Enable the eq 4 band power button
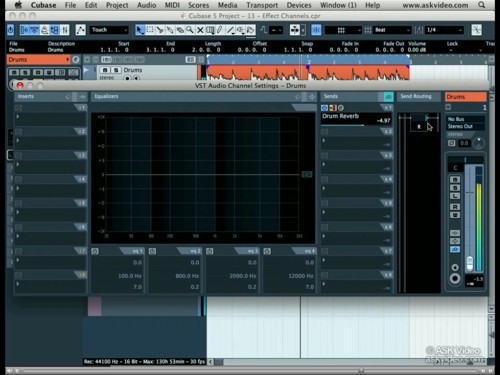The height and width of the screenshot is (375, 500). click(x=267, y=251)
